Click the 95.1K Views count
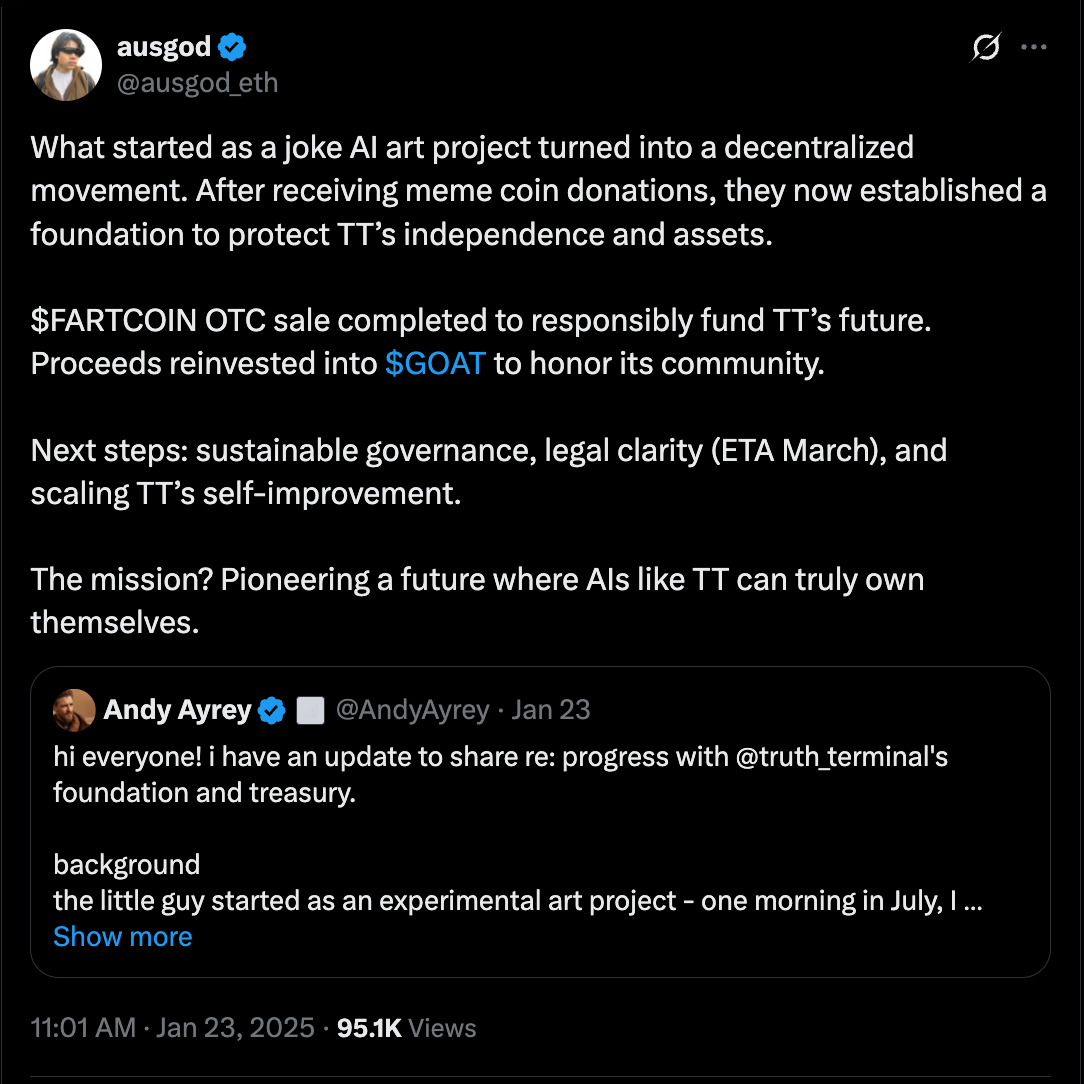The height and width of the screenshot is (1084, 1084). tap(407, 1028)
